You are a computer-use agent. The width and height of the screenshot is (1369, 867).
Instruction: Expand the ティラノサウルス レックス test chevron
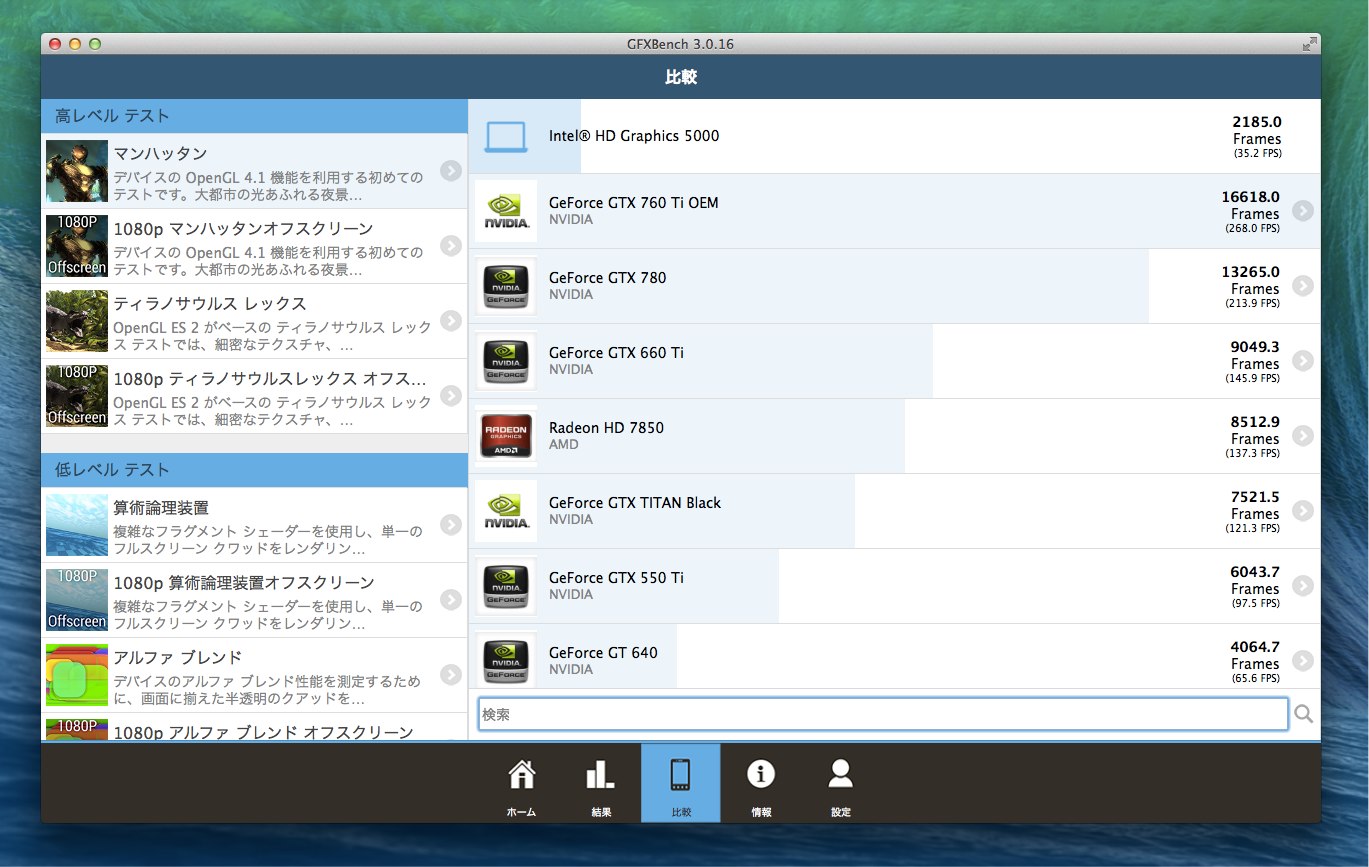point(451,321)
